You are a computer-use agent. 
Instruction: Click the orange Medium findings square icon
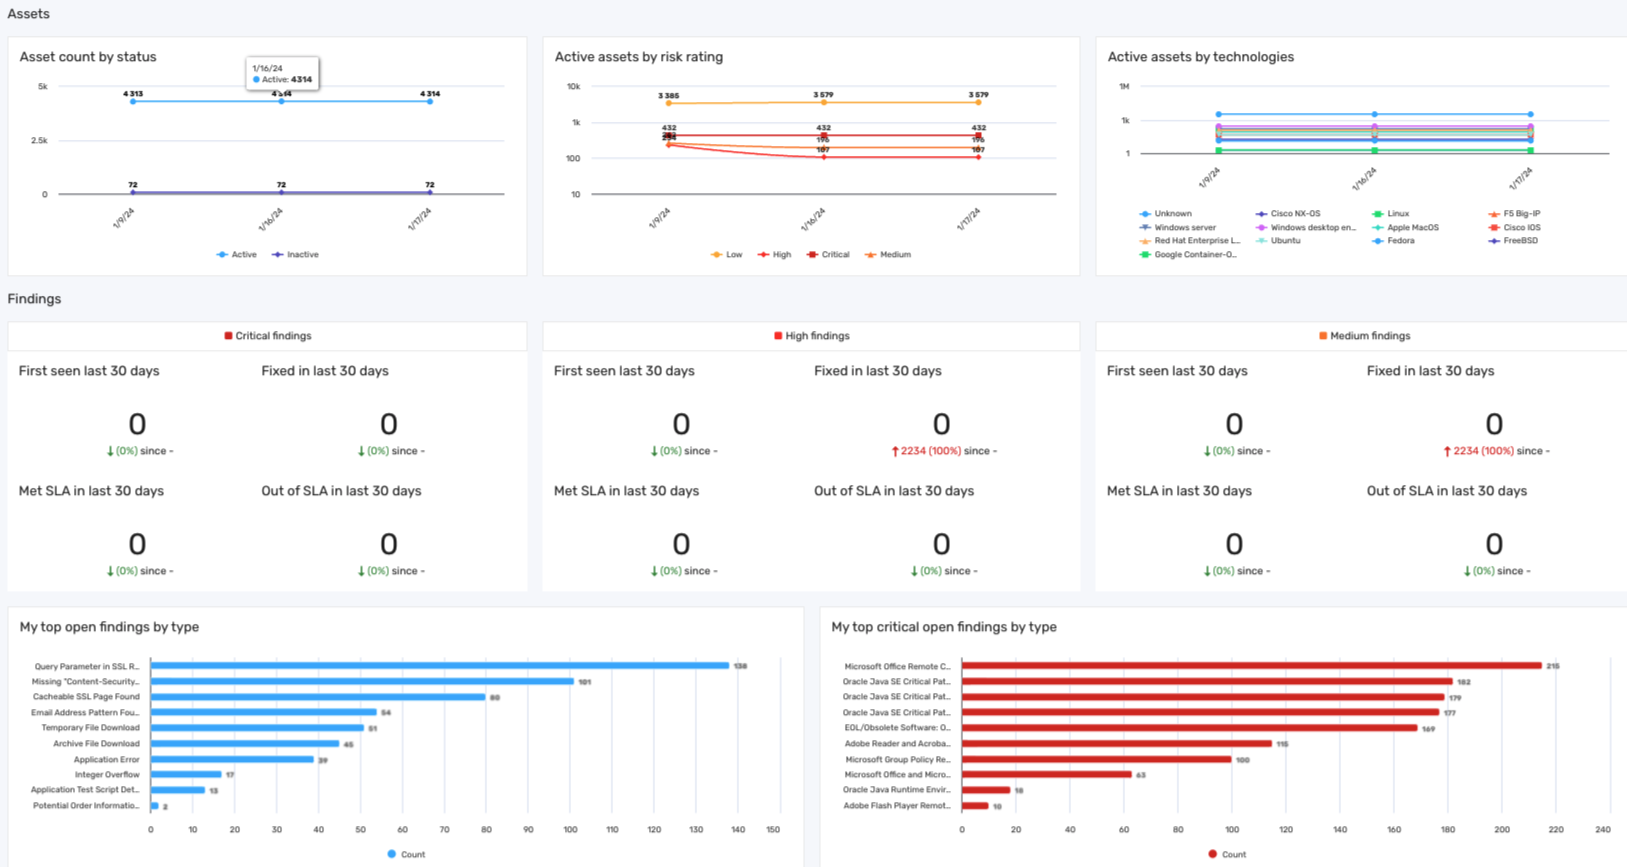point(1323,336)
